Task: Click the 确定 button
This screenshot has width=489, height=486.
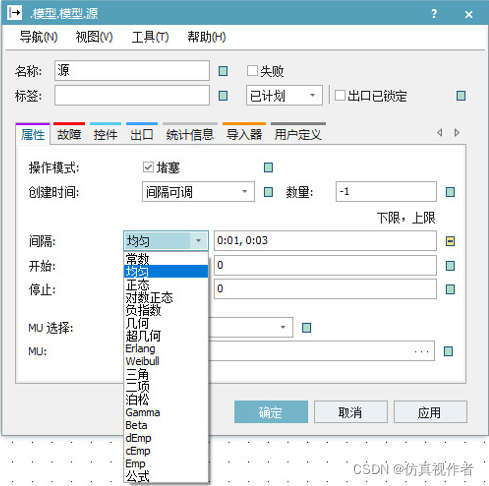Action: 271,412
